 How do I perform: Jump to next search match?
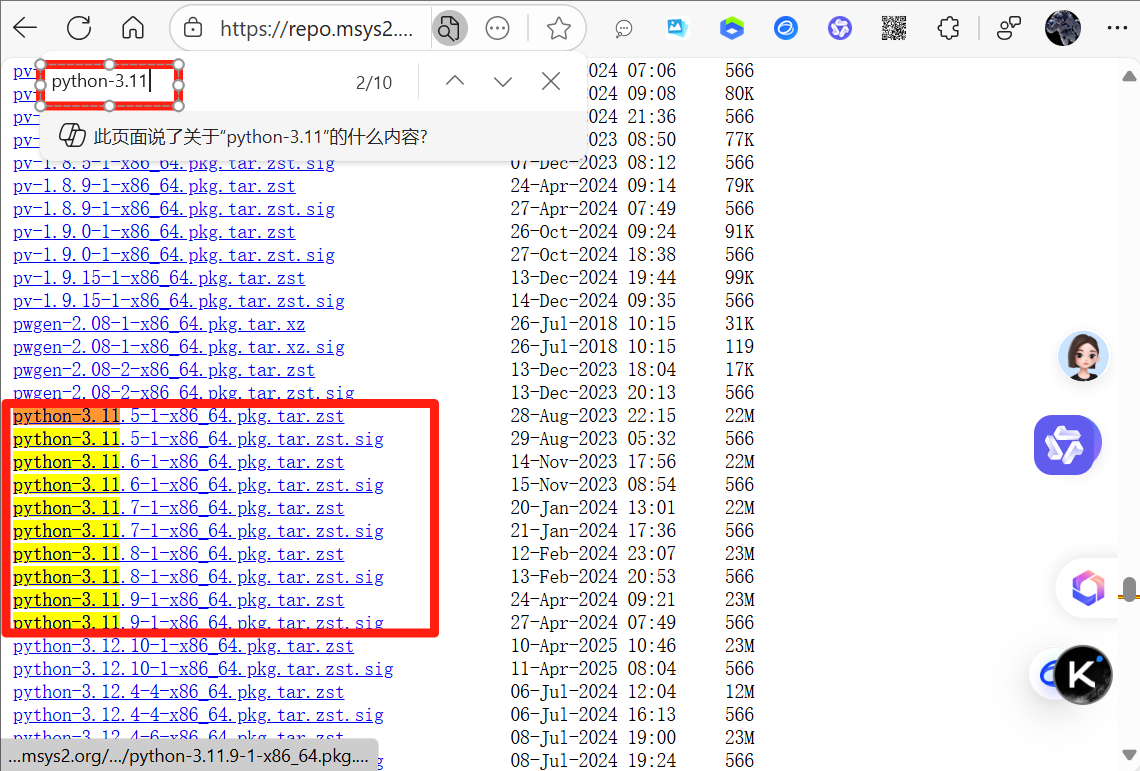coord(502,81)
